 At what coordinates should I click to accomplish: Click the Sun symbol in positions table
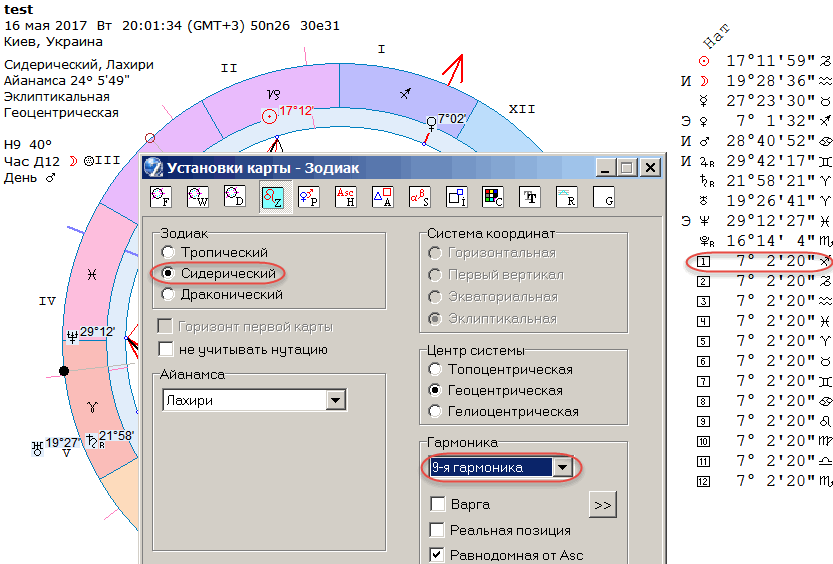tap(704, 62)
